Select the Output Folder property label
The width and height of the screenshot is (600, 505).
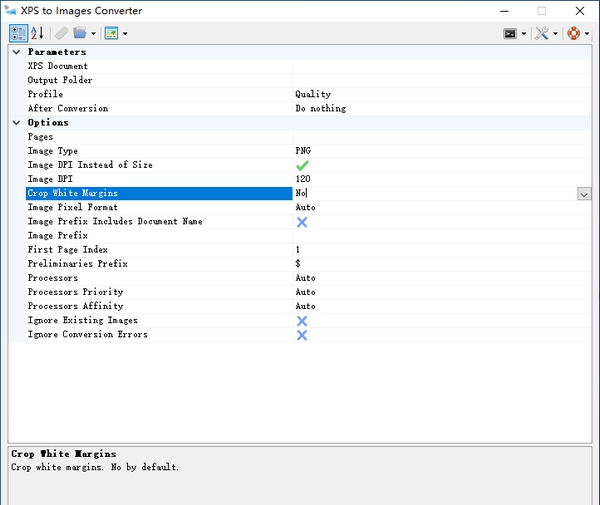point(60,80)
